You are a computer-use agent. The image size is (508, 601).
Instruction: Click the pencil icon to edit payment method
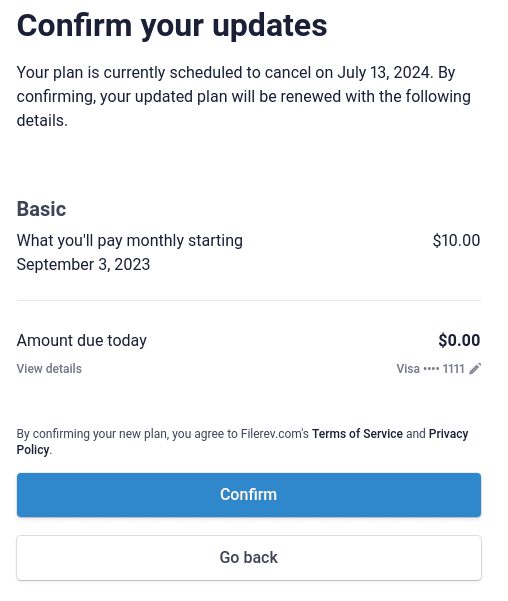click(475, 369)
